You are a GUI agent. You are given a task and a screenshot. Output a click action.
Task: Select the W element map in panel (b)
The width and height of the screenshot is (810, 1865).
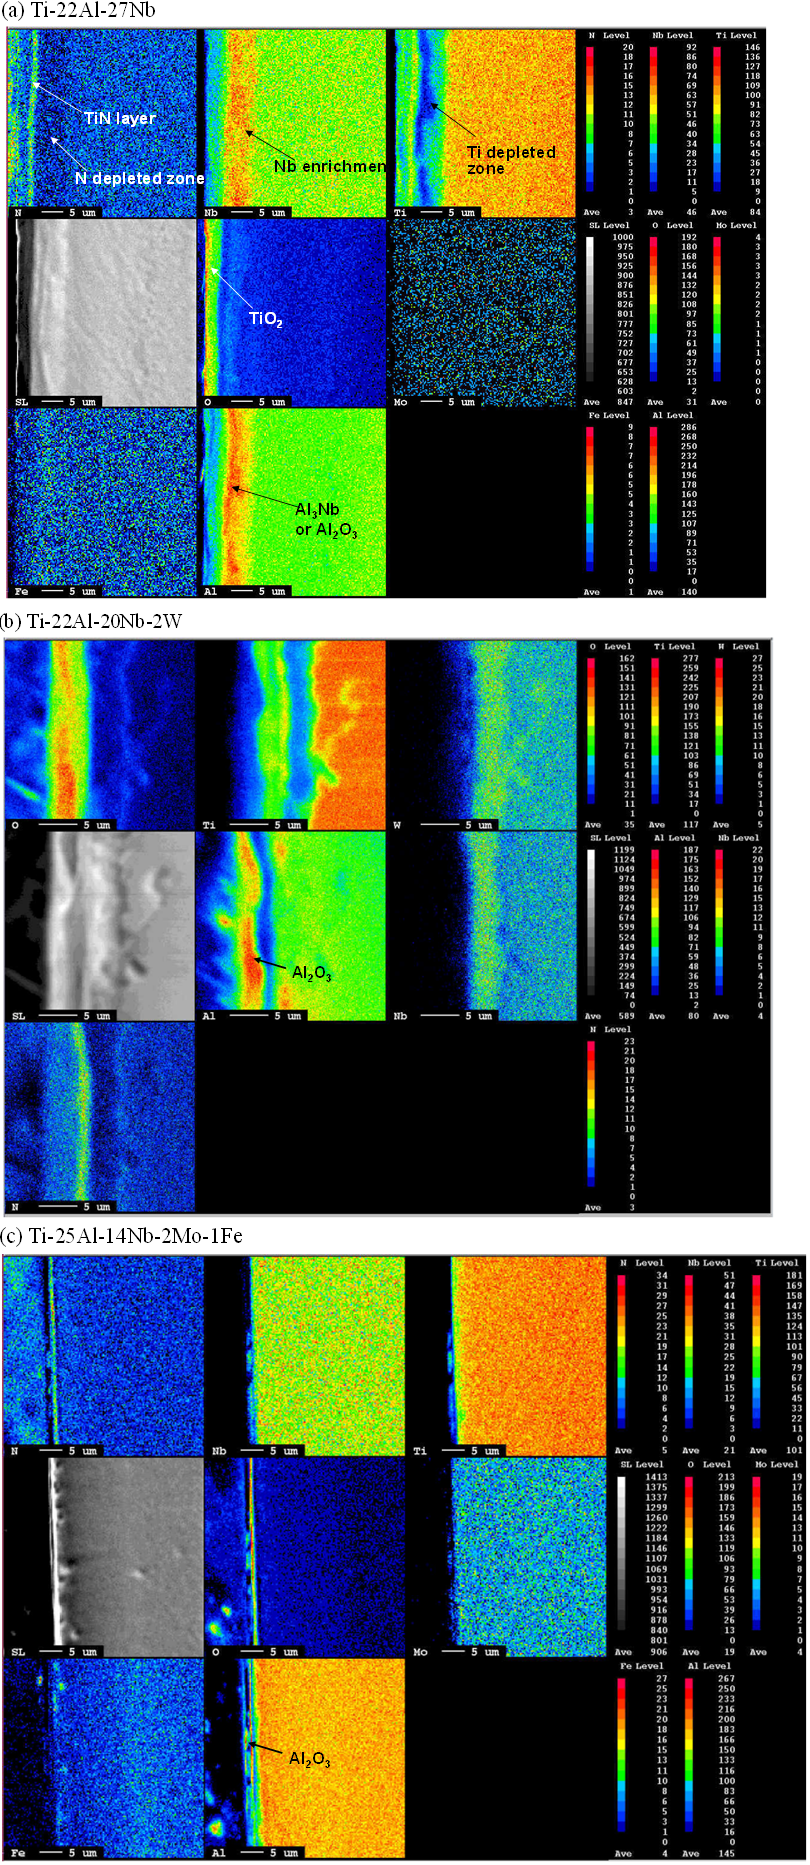tap(482, 735)
